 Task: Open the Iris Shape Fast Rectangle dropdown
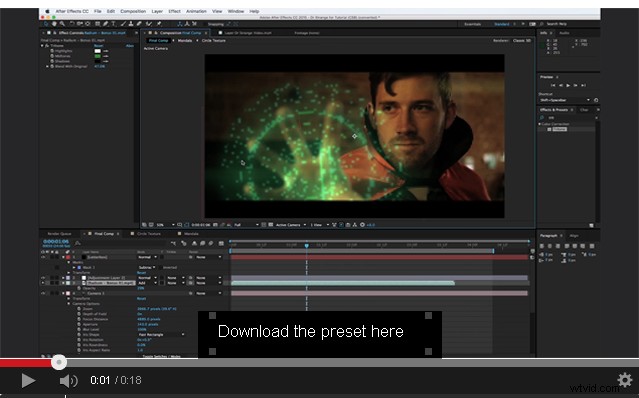click(x=161, y=334)
